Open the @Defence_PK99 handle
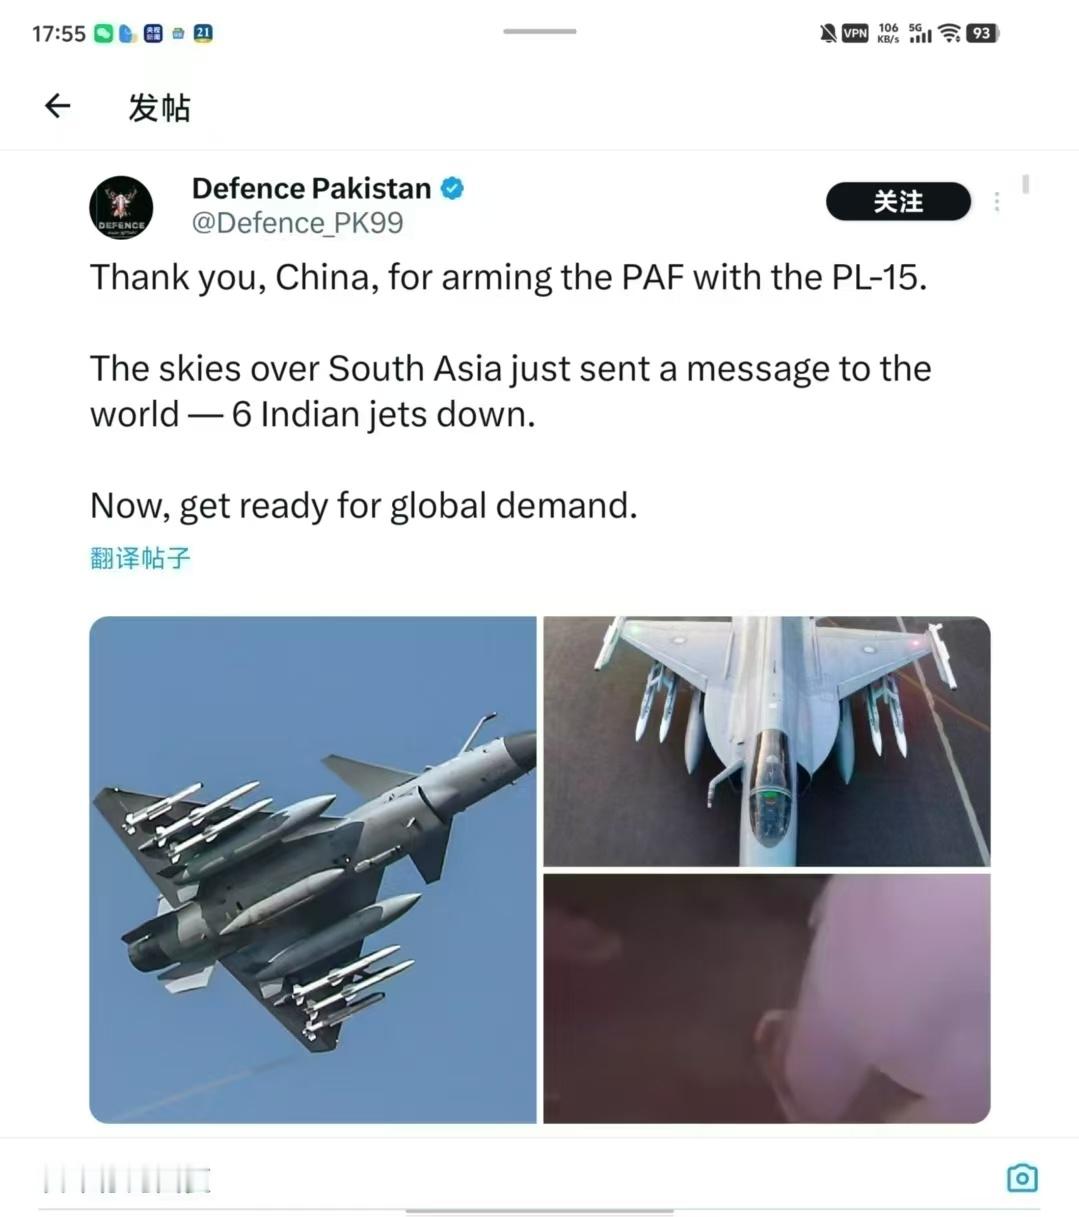This screenshot has width=1079, height=1217. [297, 222]
